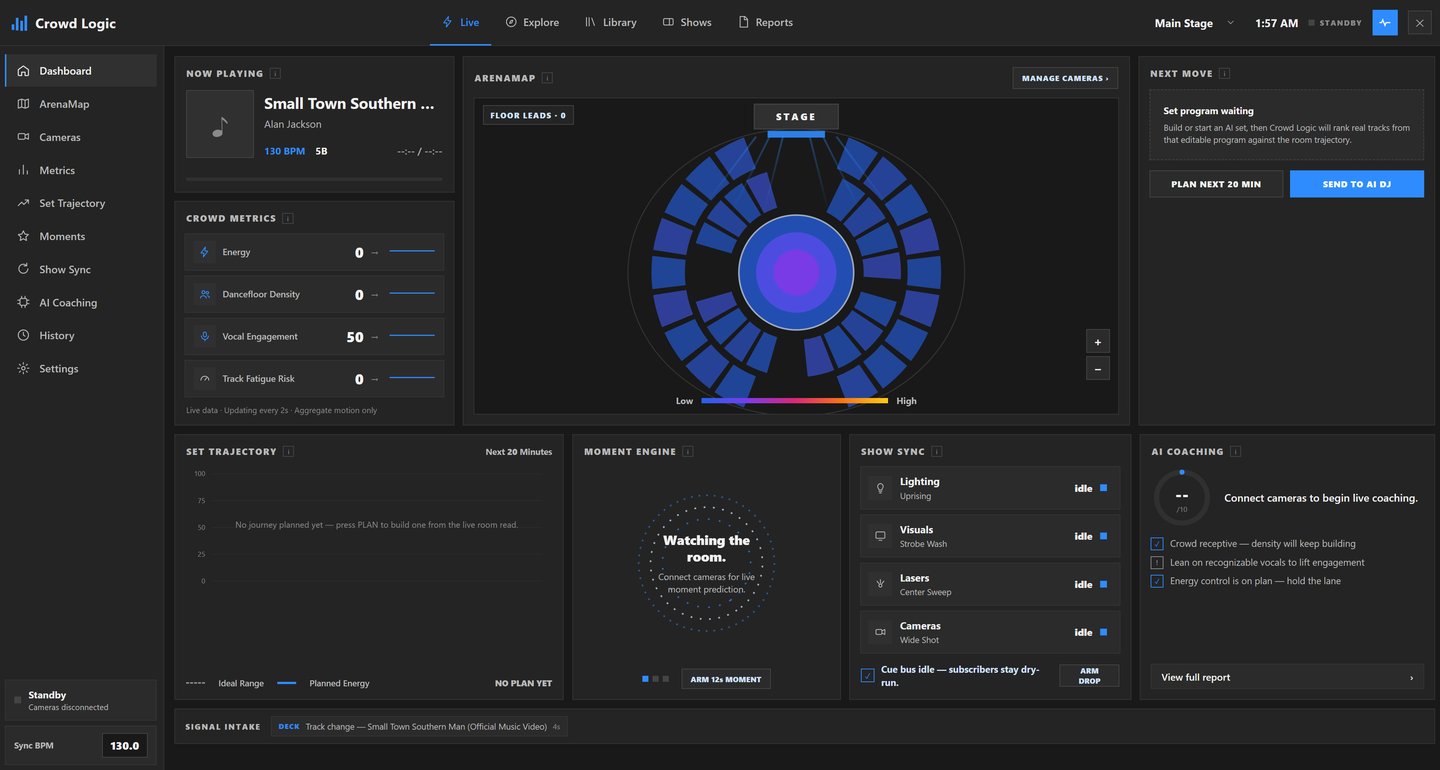Click Arm 12s Moment button
The height and width of the screenshot is (770, 1440).
click(x=726, y=679)
